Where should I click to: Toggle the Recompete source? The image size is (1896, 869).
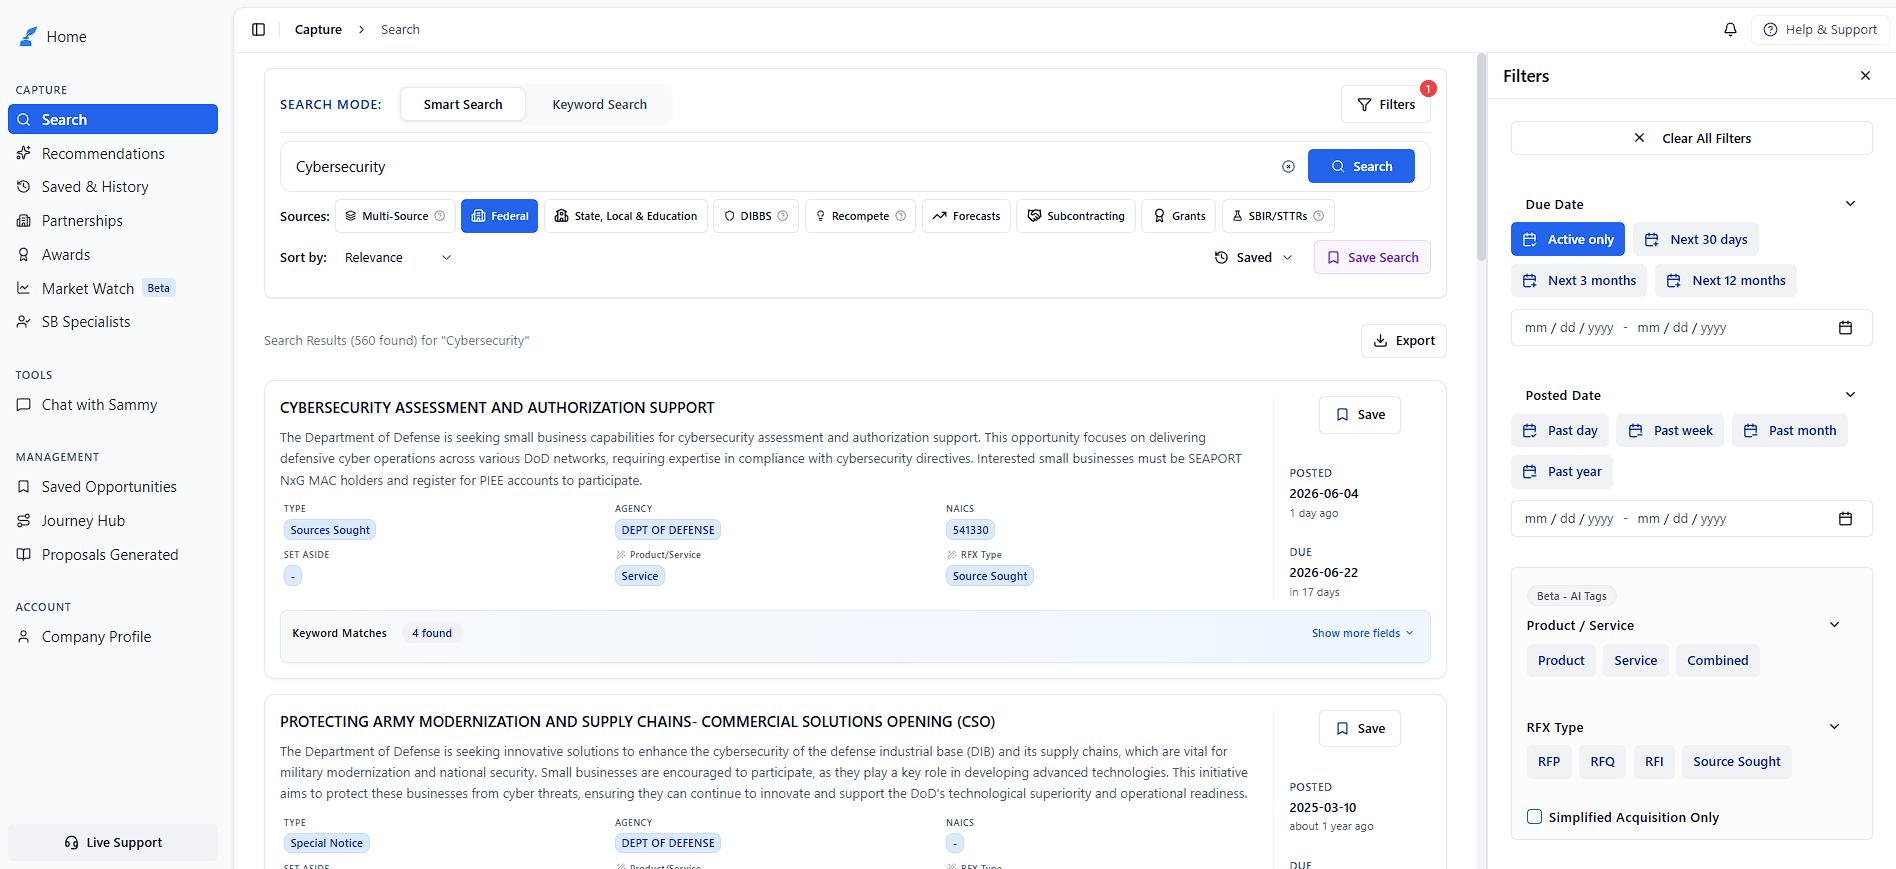(861, 216)
